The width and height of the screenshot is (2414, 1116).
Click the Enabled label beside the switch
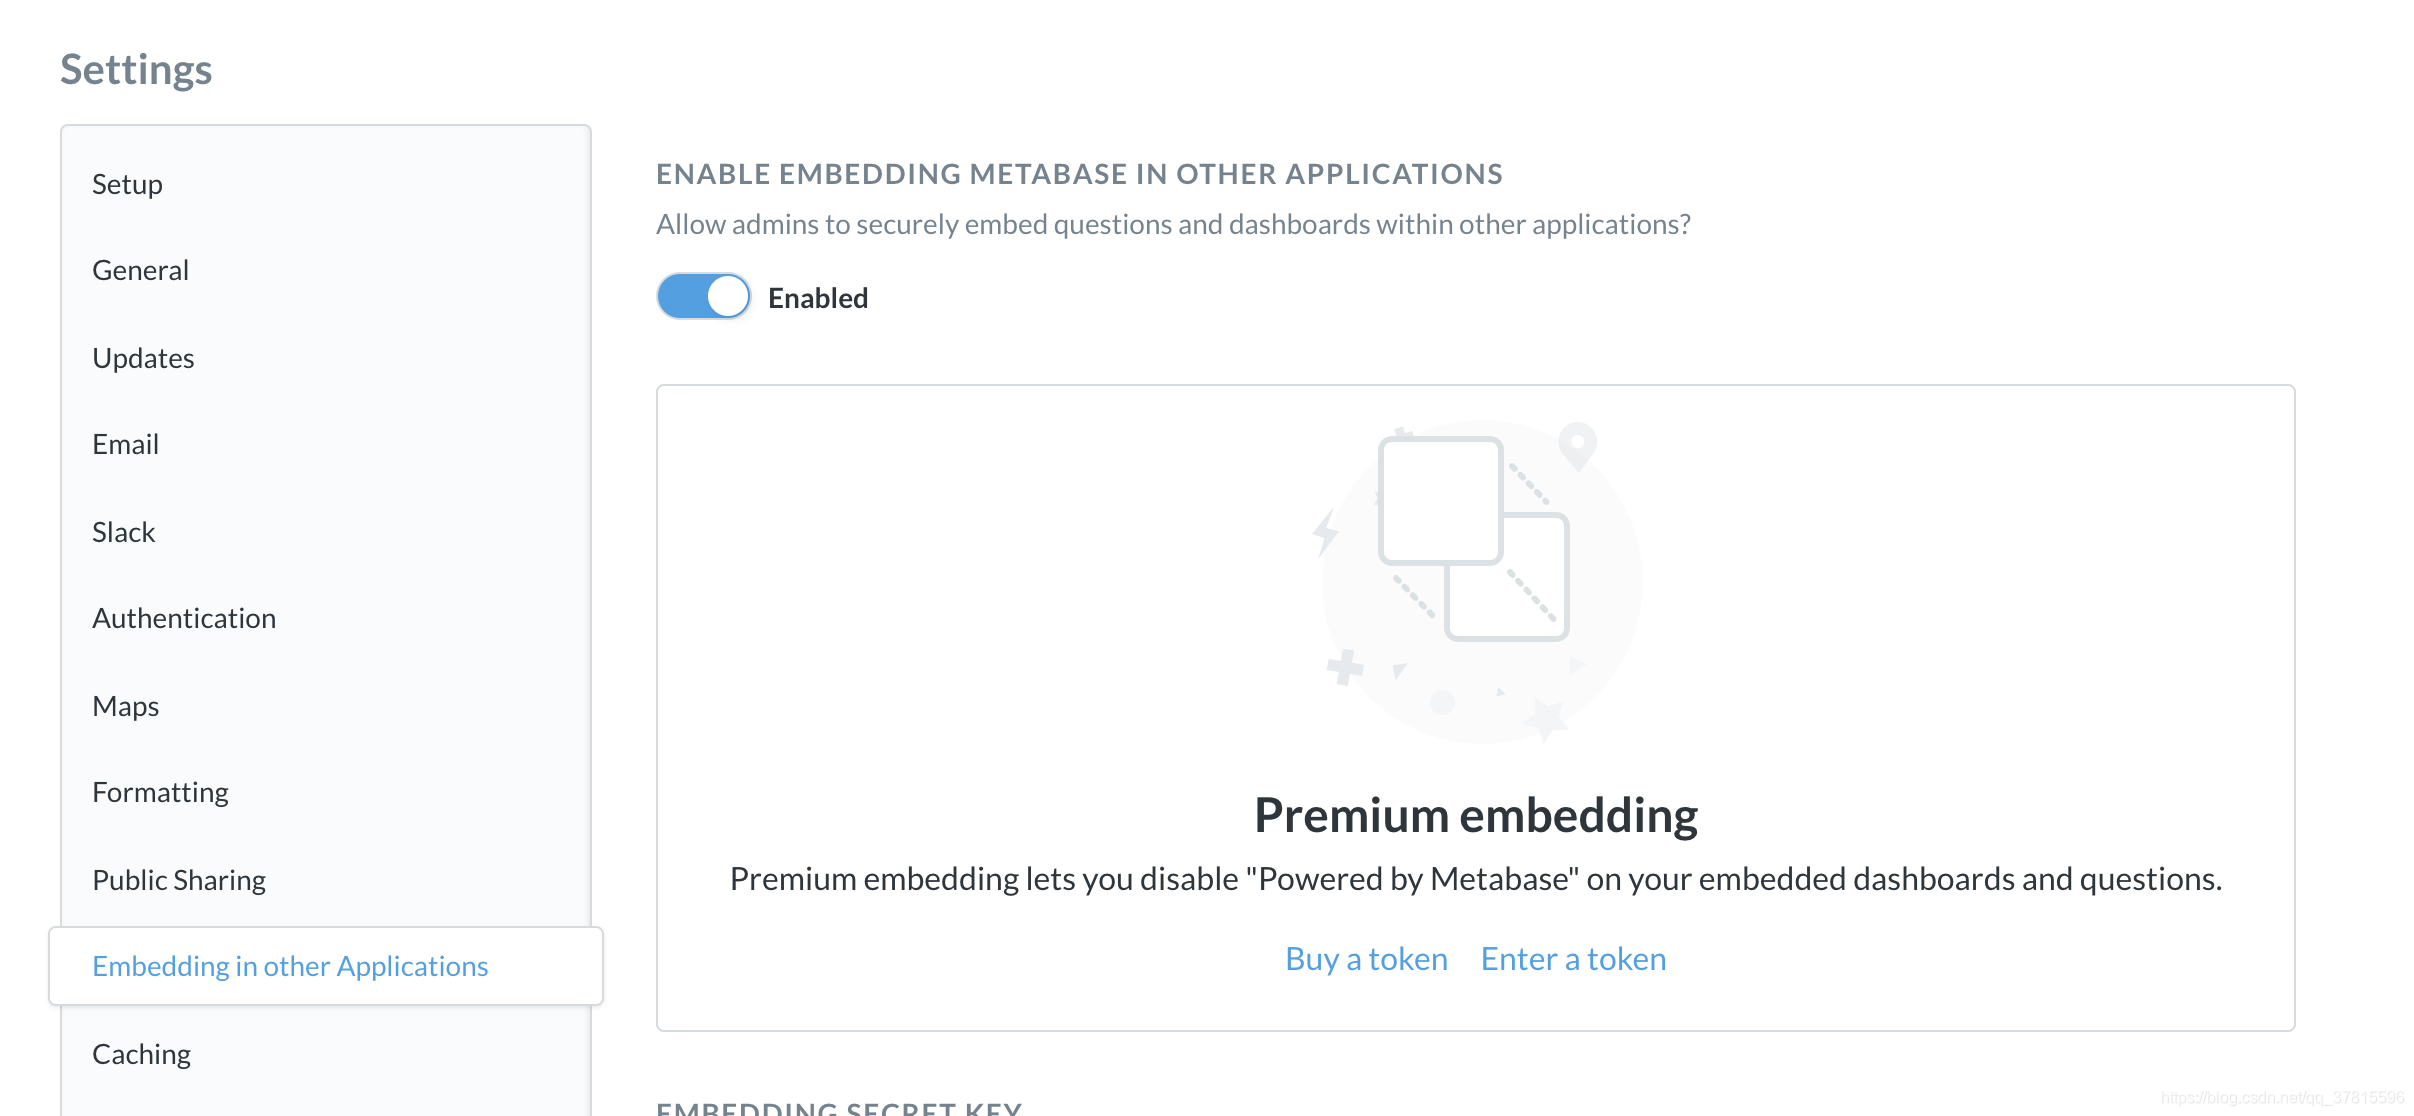pyautogui.click(x=817, y=296)
